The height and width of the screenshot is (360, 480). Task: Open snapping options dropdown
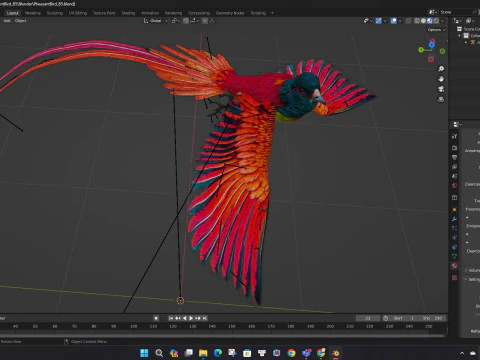coord(195,21)
